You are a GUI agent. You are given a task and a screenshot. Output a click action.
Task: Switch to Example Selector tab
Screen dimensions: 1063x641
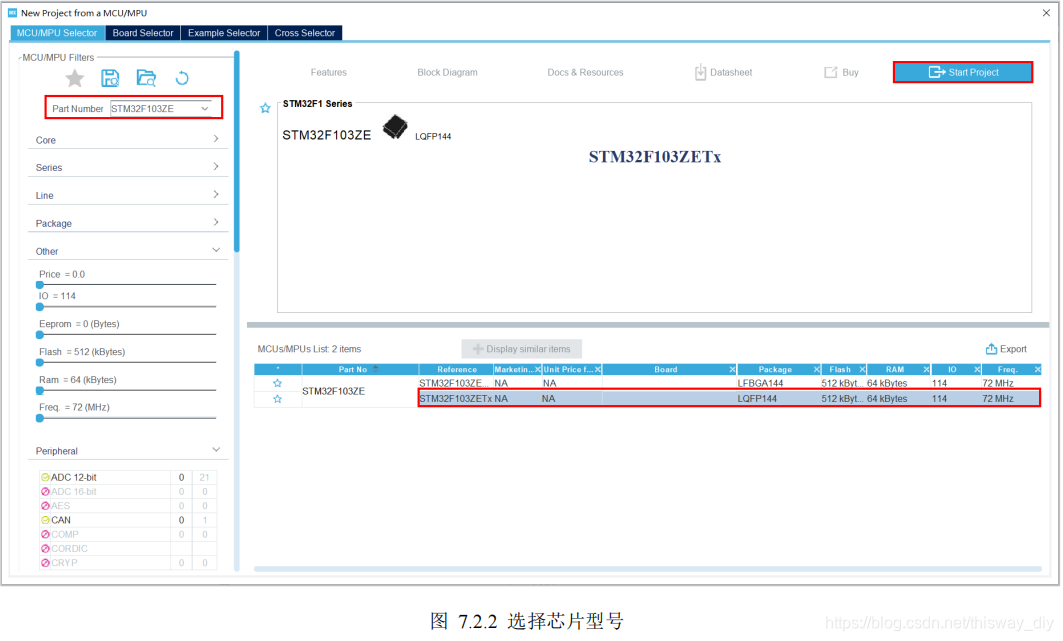224,33
